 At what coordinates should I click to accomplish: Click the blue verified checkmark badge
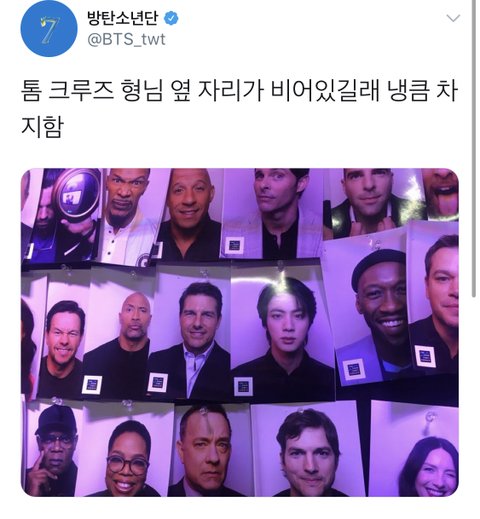click(171, 18)
